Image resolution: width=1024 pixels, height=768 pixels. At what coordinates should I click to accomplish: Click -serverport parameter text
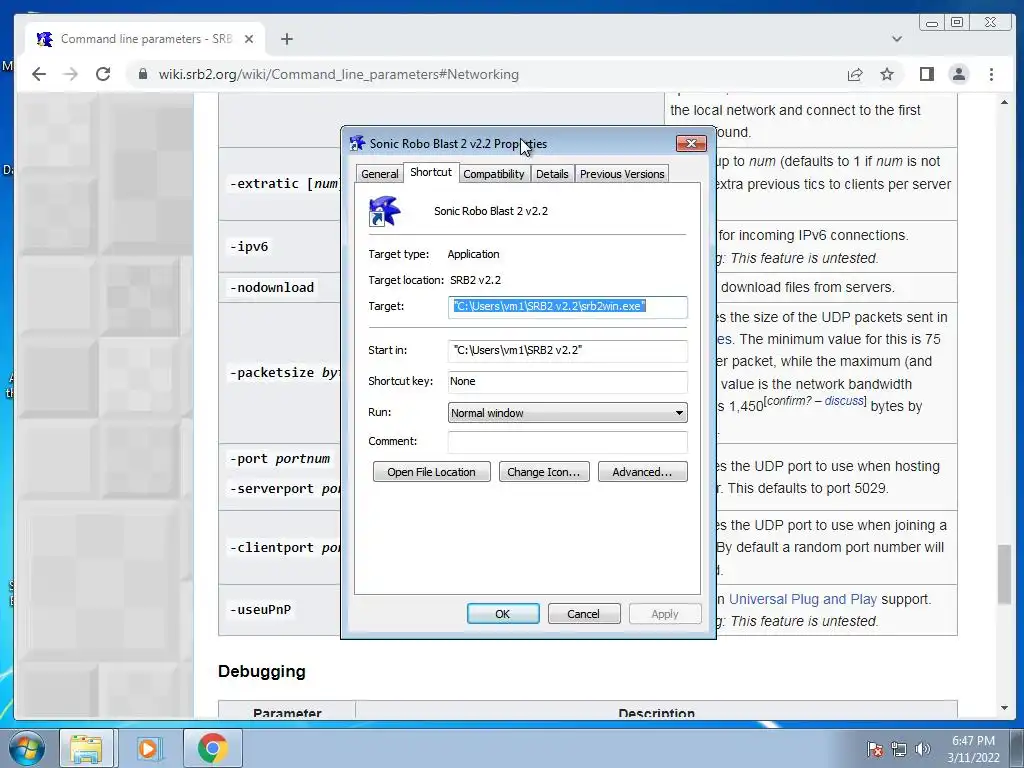click(284, 488)
